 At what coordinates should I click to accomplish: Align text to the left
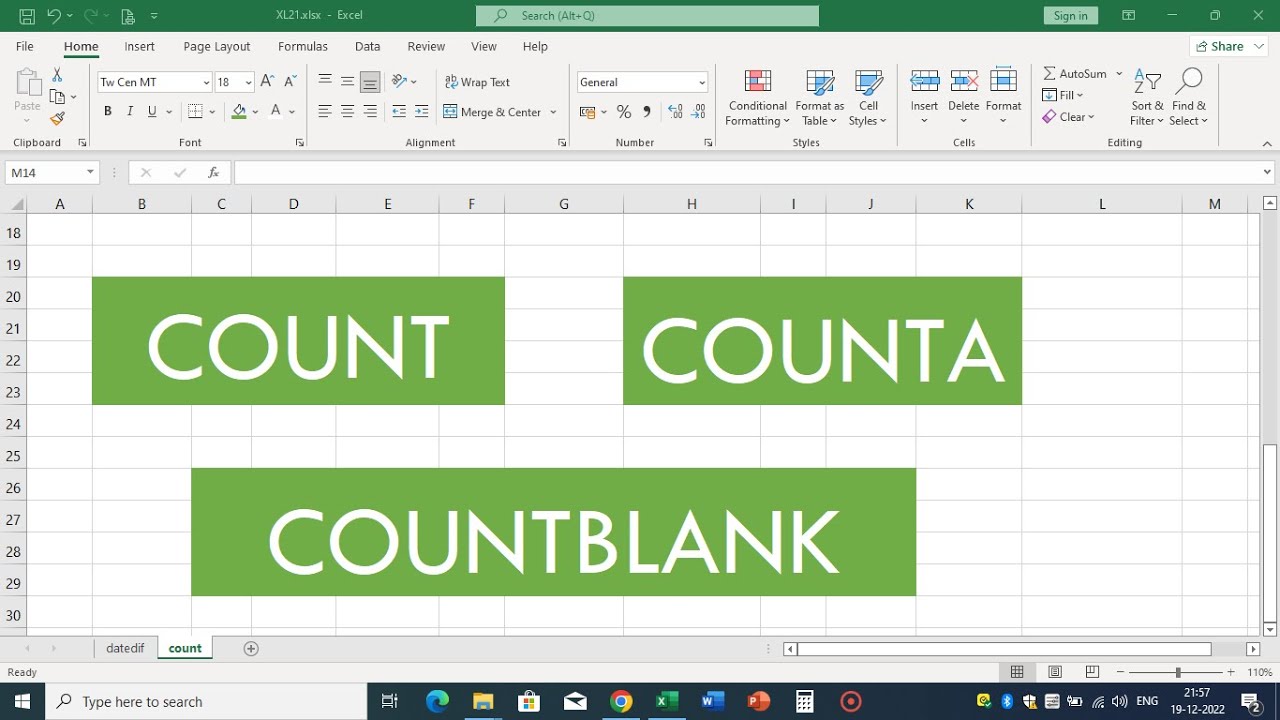(324, 112)
